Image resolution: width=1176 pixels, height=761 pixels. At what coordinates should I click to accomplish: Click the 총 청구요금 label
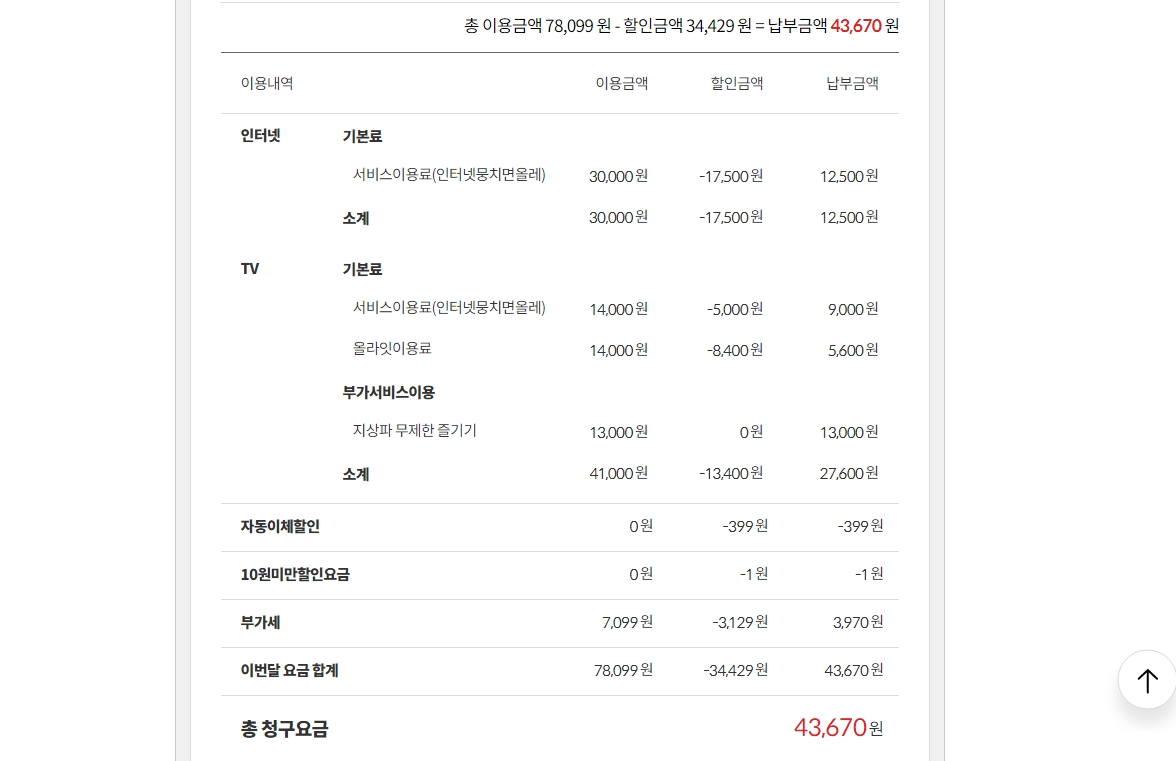pos(284,729)
